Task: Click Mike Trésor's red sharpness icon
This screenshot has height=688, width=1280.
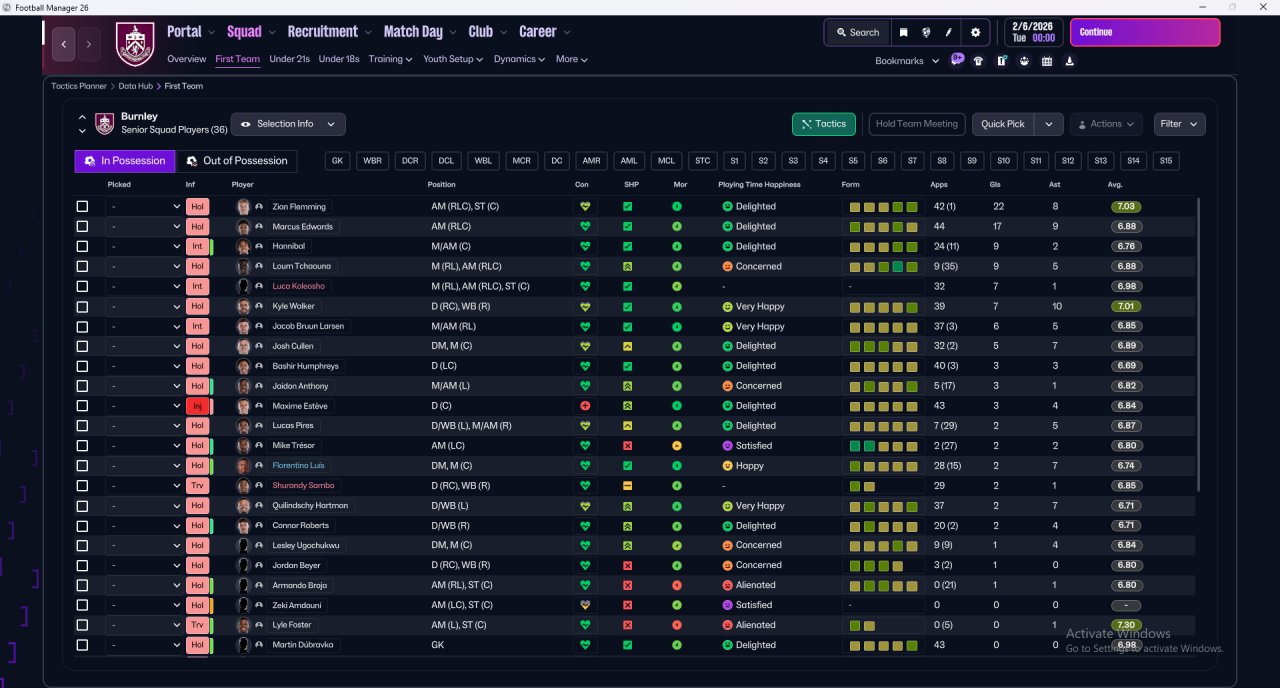Action: click(x=627, y=446)
